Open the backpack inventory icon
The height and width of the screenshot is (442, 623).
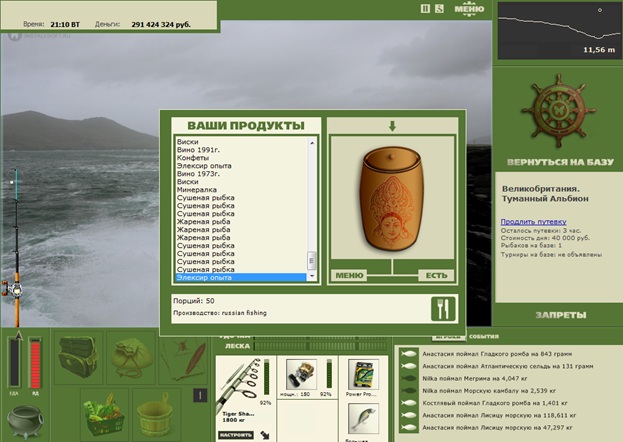[78, 357]
